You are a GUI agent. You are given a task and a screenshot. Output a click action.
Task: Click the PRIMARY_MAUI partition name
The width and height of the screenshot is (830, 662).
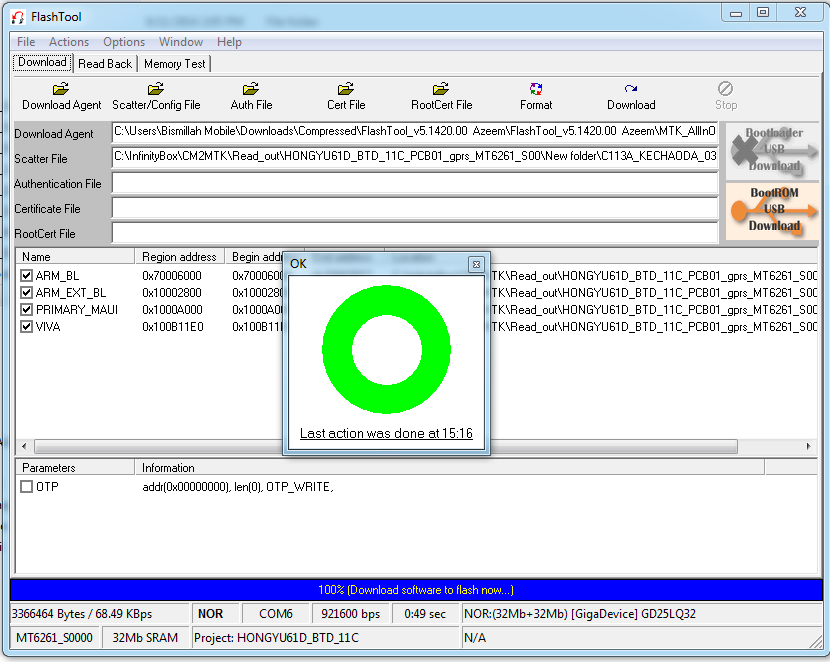(77, 310)
